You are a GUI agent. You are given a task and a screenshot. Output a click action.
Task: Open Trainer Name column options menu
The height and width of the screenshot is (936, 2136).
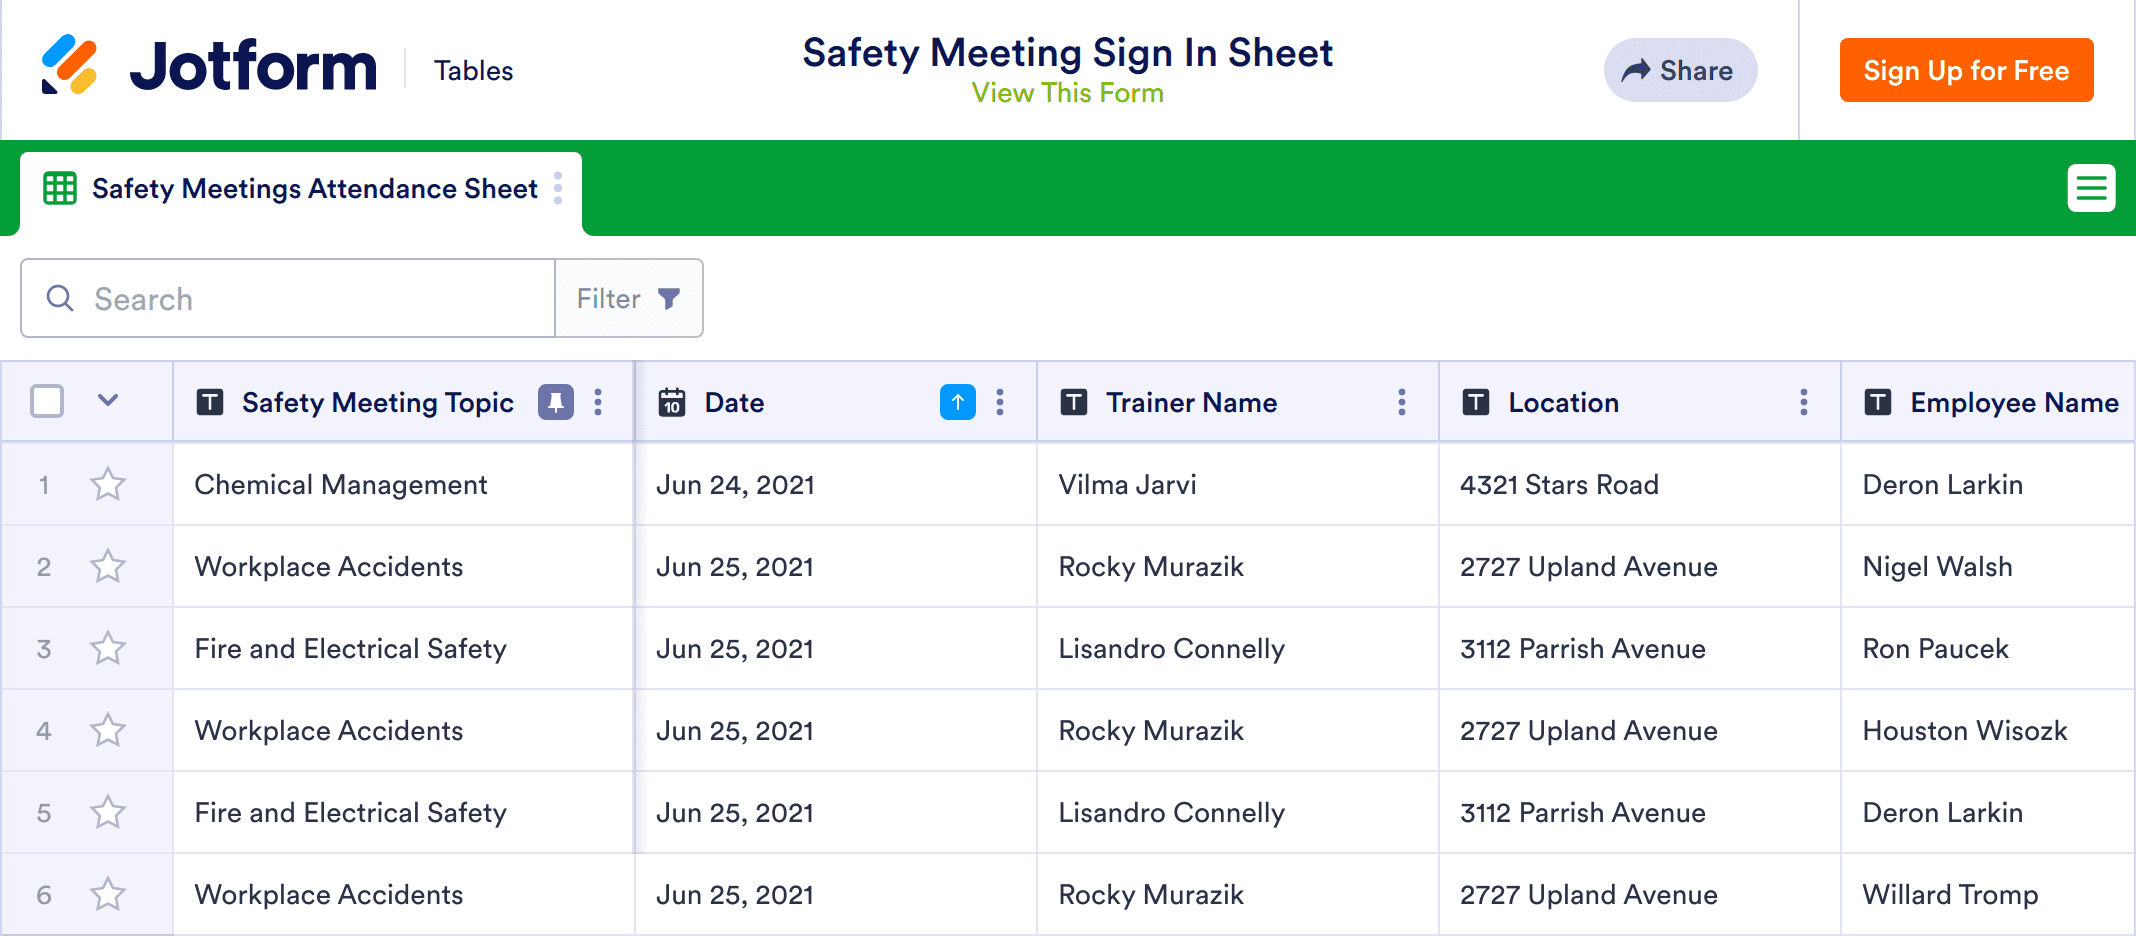pyautogui.click(x=1401, y=402)
